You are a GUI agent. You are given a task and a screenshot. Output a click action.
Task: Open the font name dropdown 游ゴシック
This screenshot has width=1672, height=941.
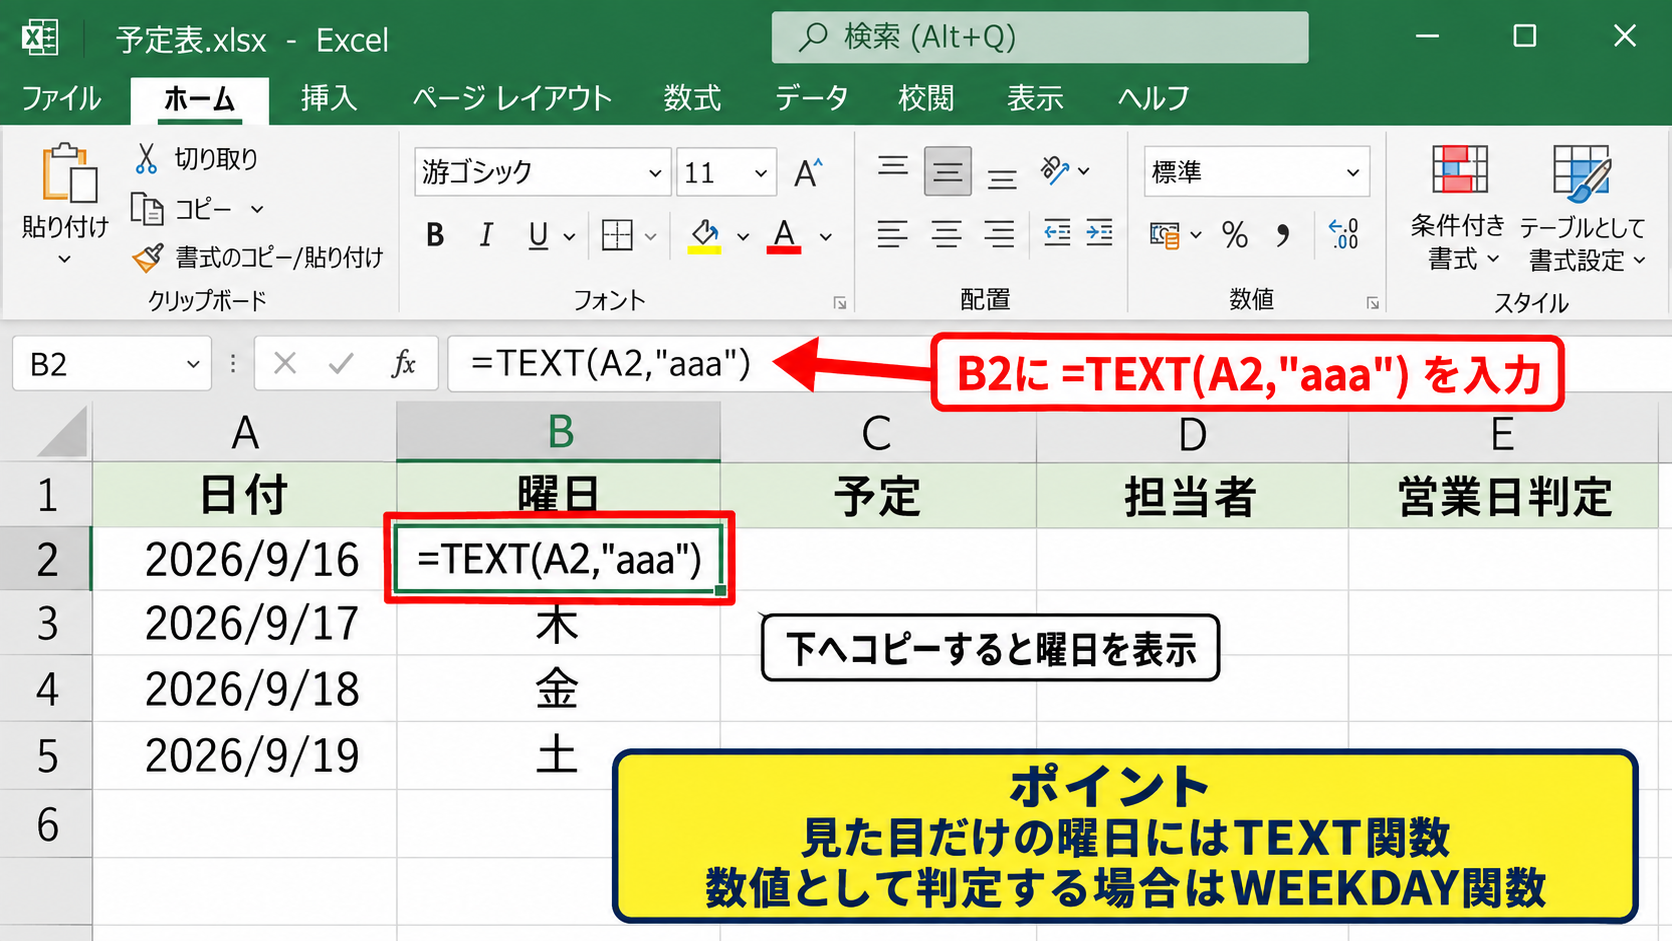(655, 173)
